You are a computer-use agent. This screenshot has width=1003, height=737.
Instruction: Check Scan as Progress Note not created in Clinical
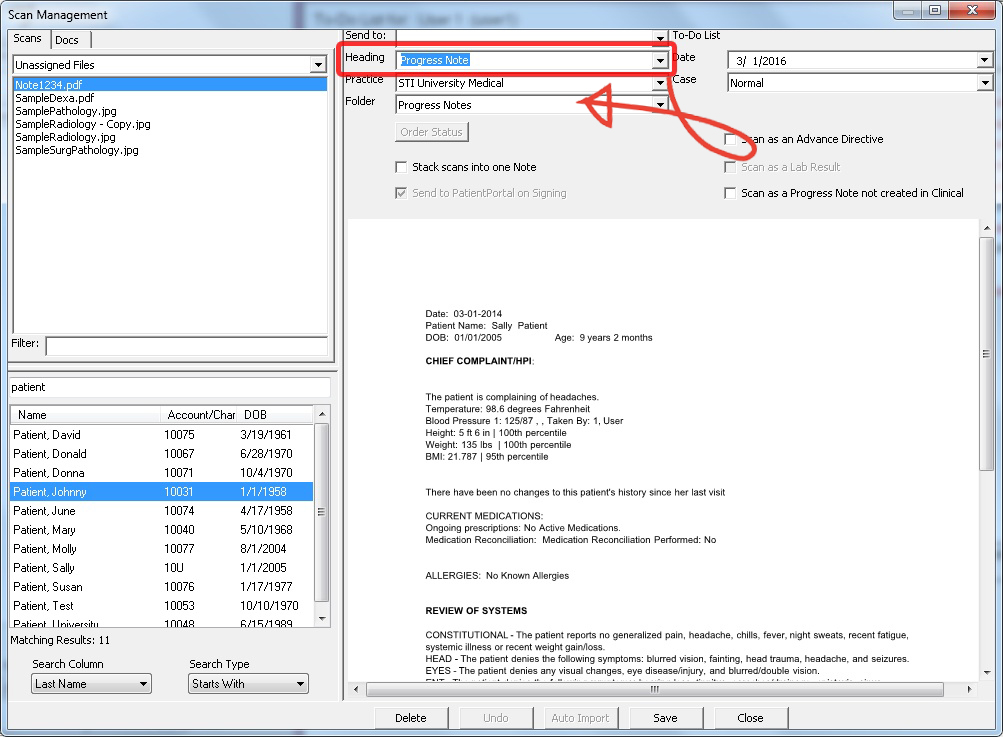[x=731, y=193]
